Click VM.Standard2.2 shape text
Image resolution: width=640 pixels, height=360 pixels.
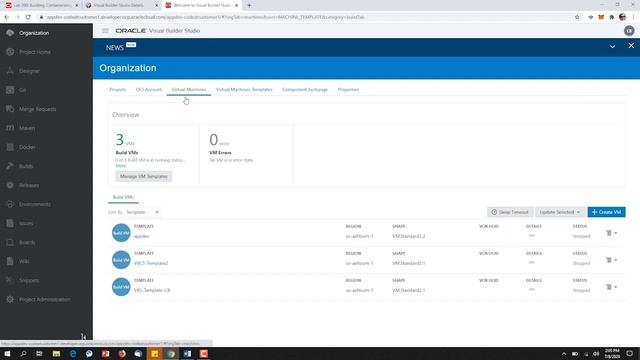coord(409,236)
